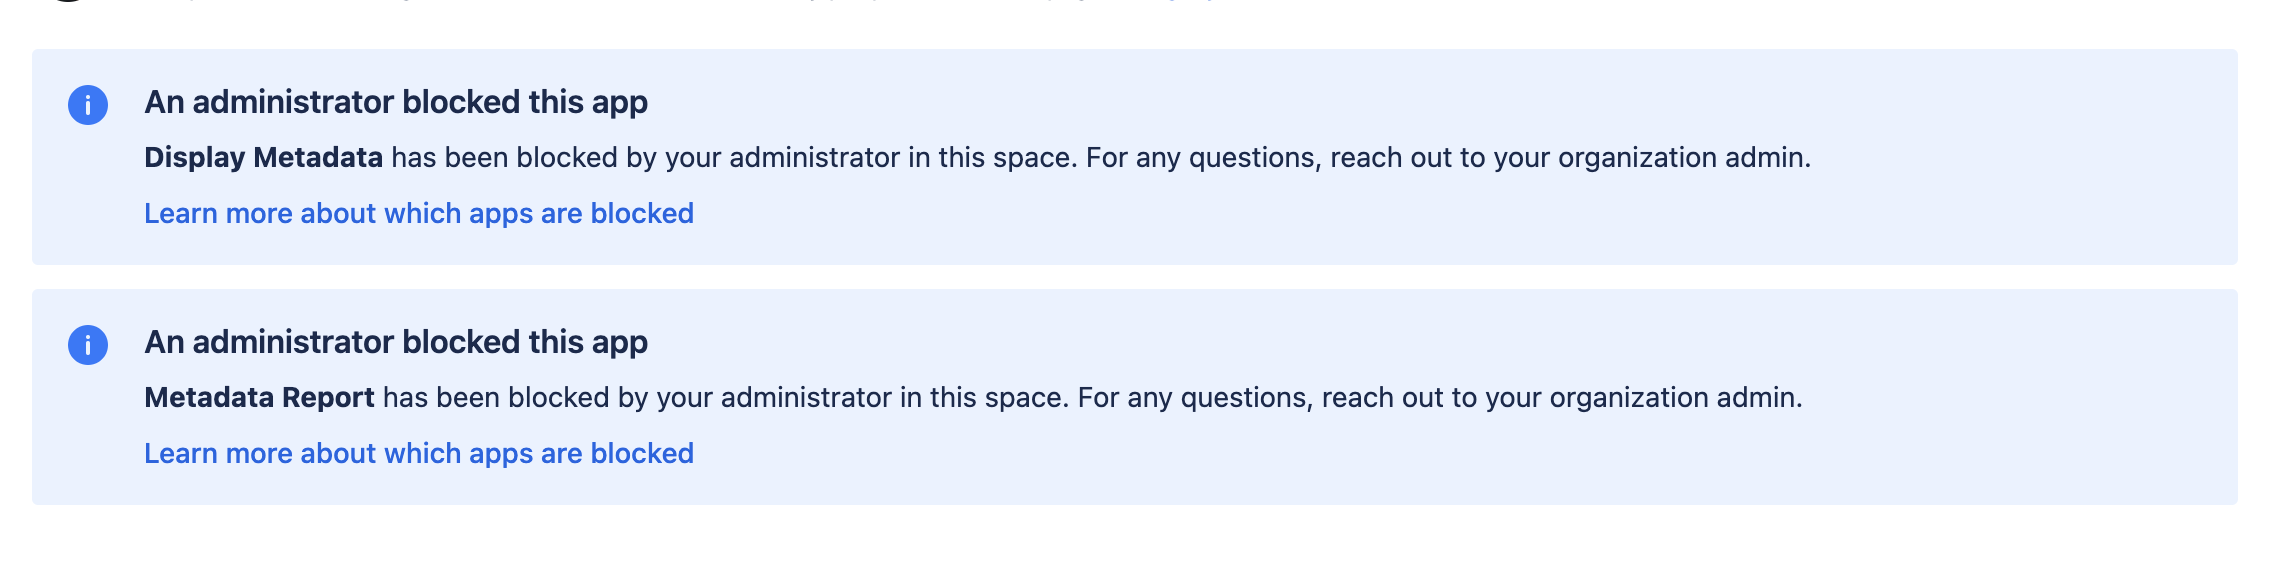Click the info icon beside Display Metadata notice

pyautogui.click(x=88, y=104)
